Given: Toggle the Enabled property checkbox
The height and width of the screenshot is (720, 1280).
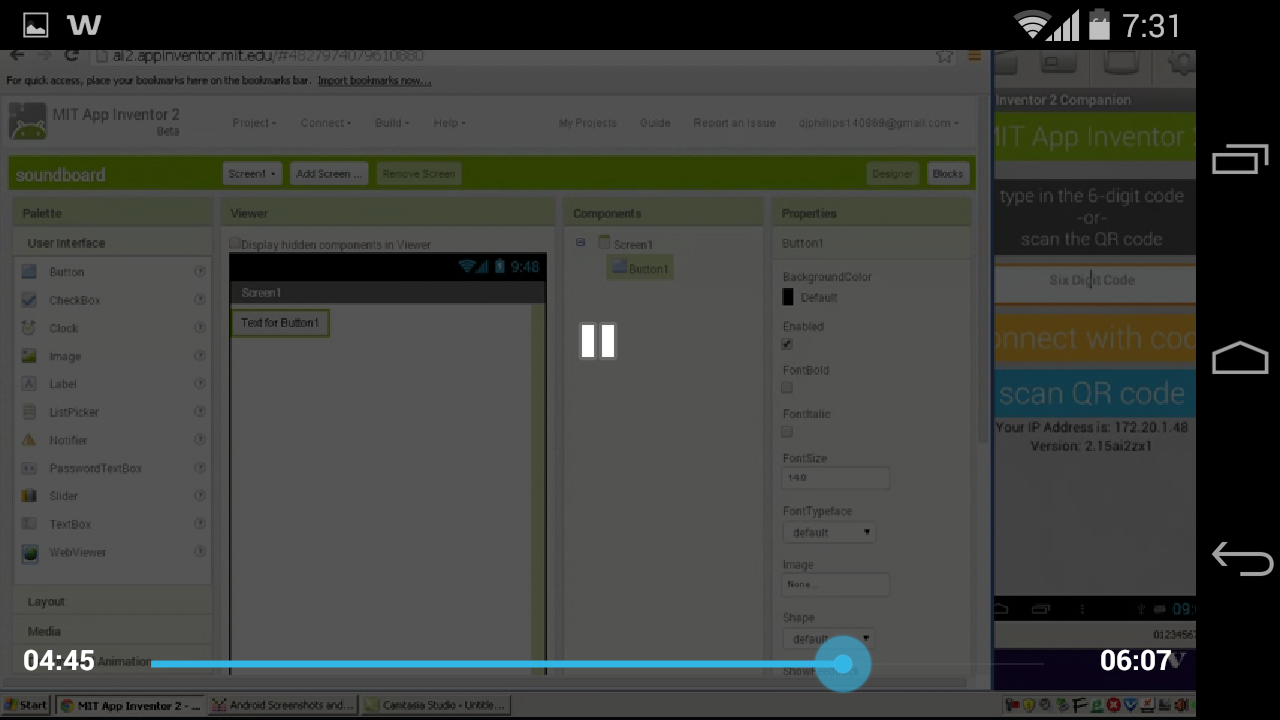Looking at the screenshot, I should (787, 344).
